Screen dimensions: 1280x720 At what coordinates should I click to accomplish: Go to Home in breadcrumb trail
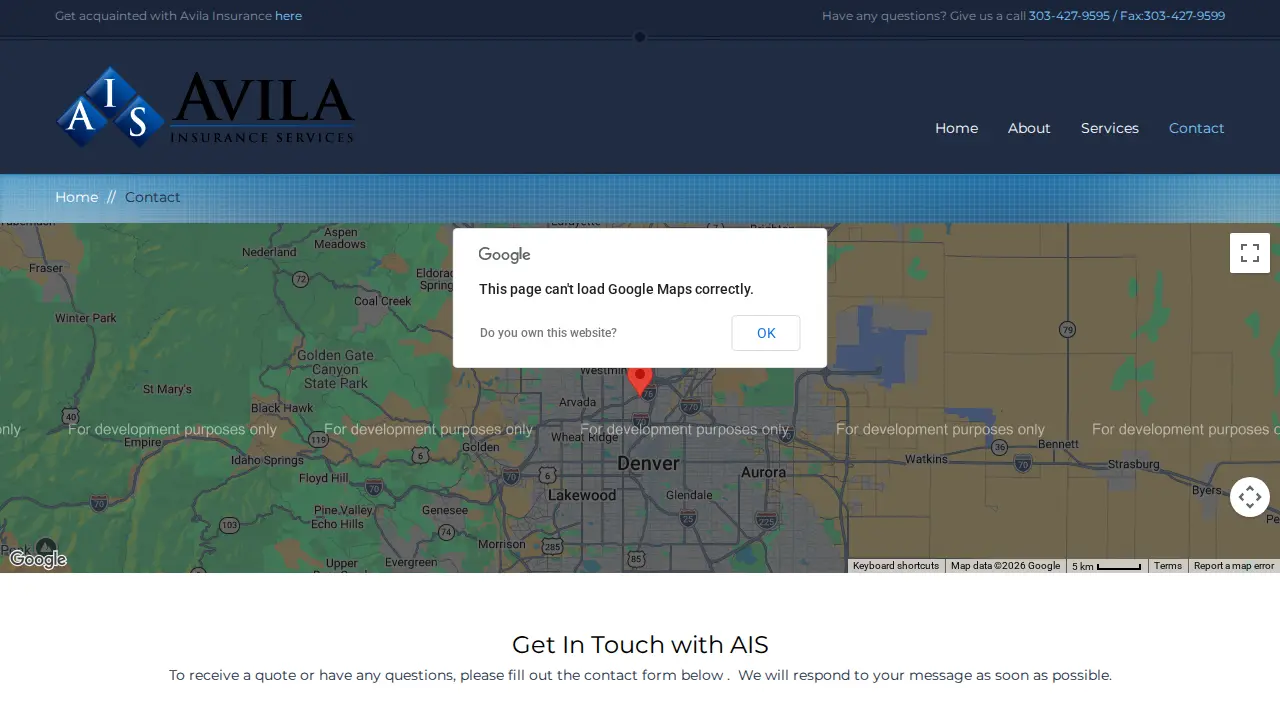[x=76, y=197]
